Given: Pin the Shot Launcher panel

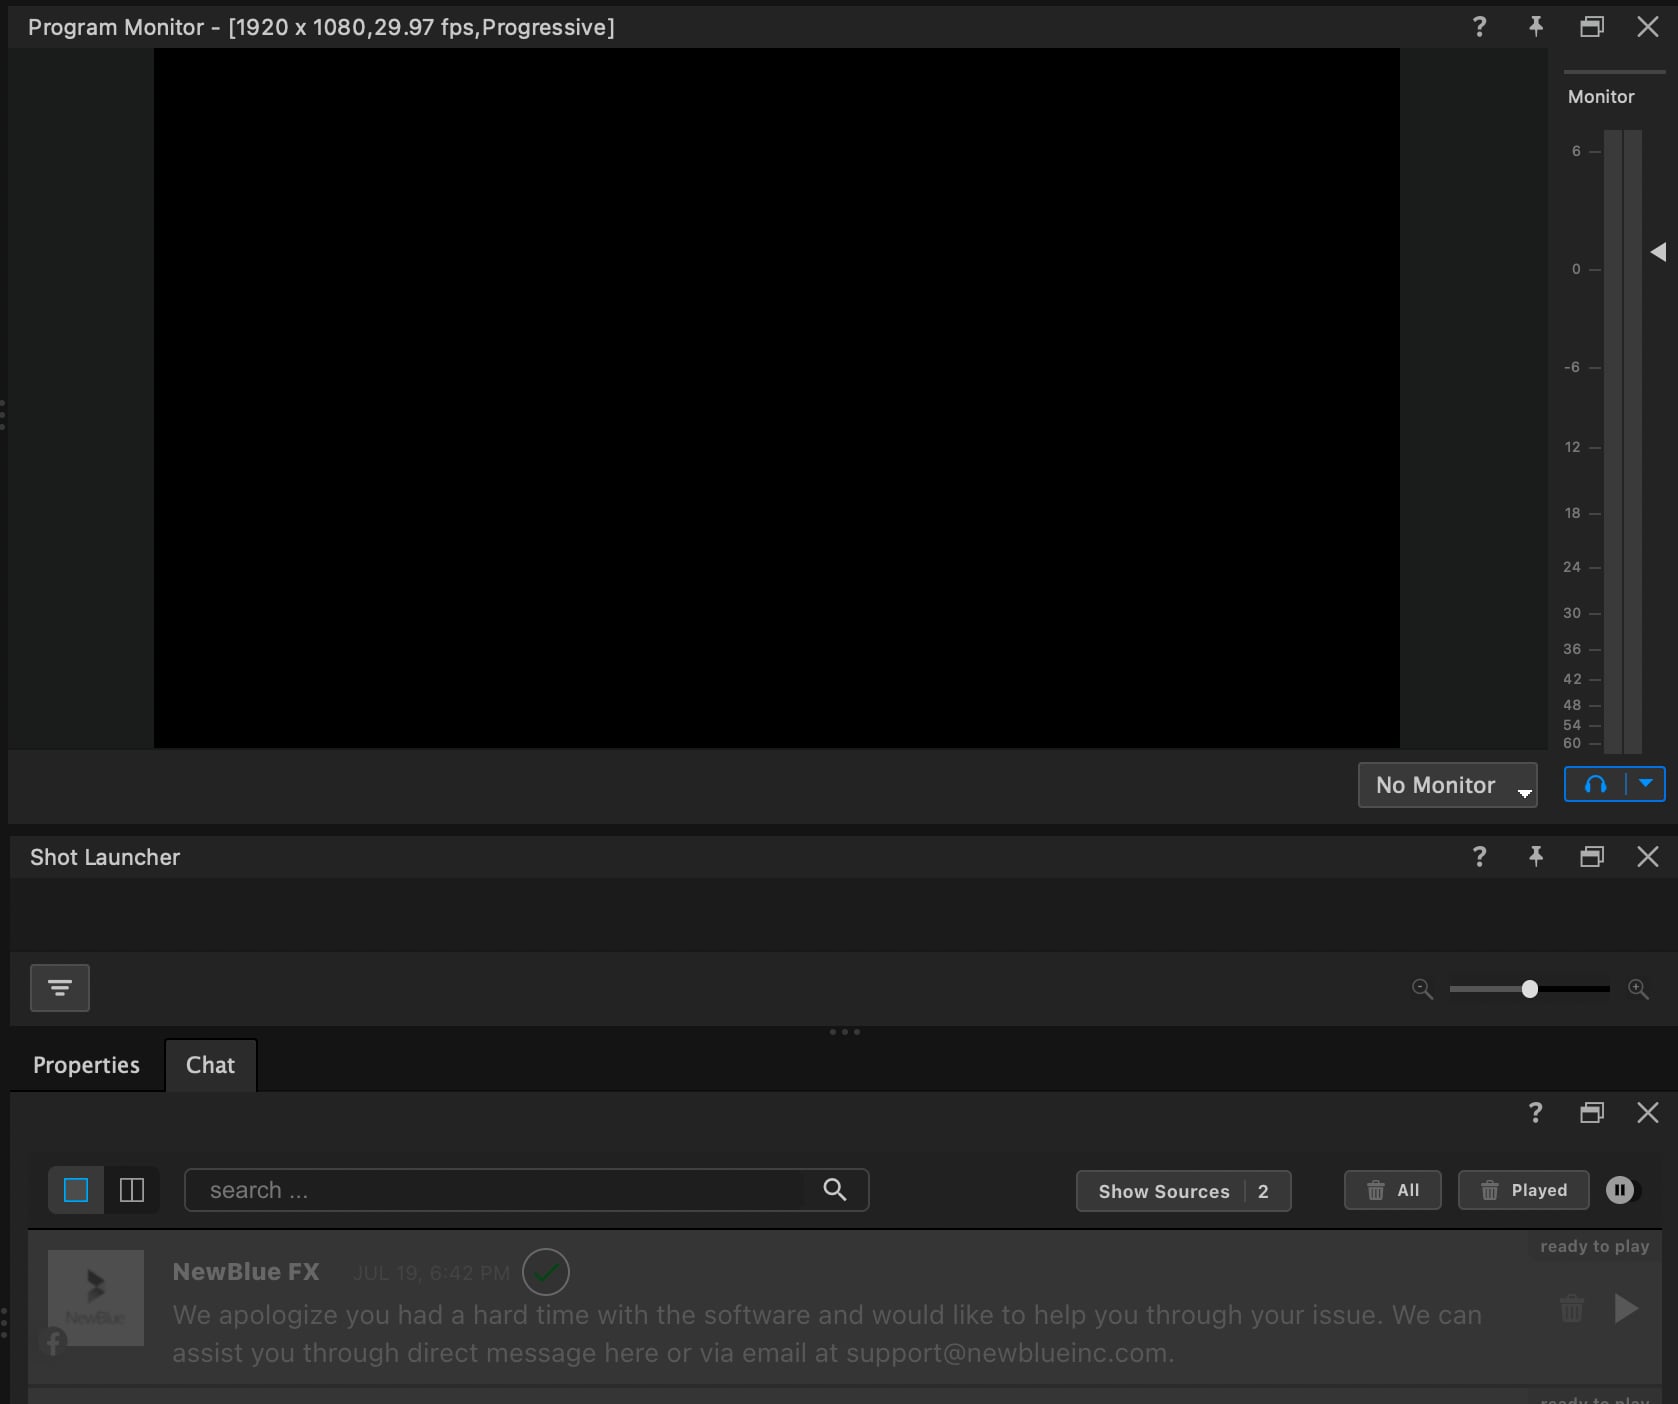Looking at the screenshot, I should point(1536,857).
